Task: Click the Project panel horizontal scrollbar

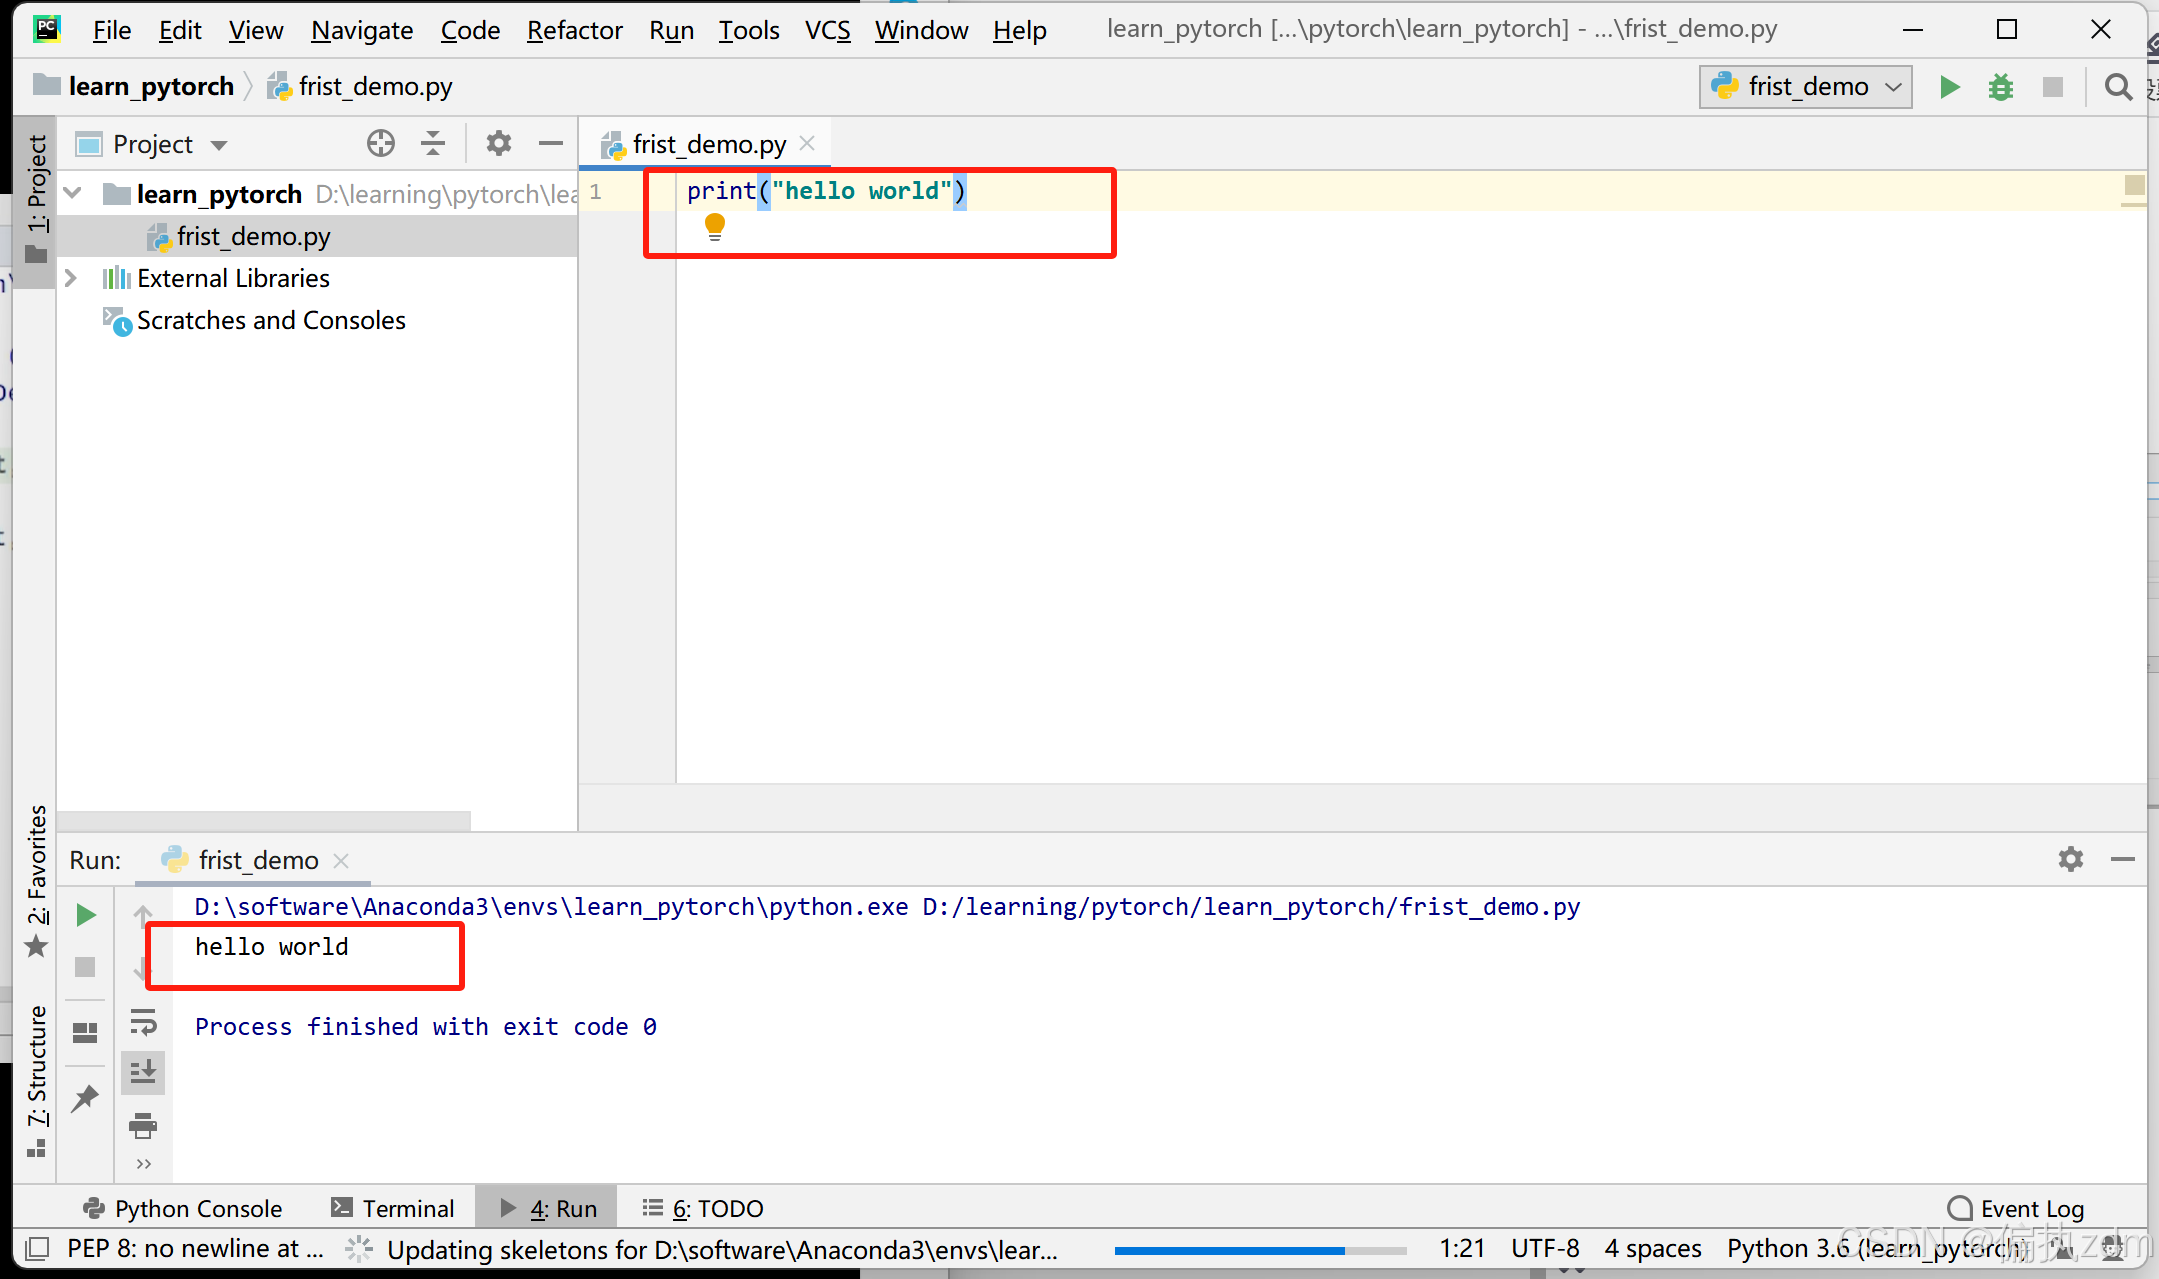Action: pyautogui.click(x=264, y=820)
